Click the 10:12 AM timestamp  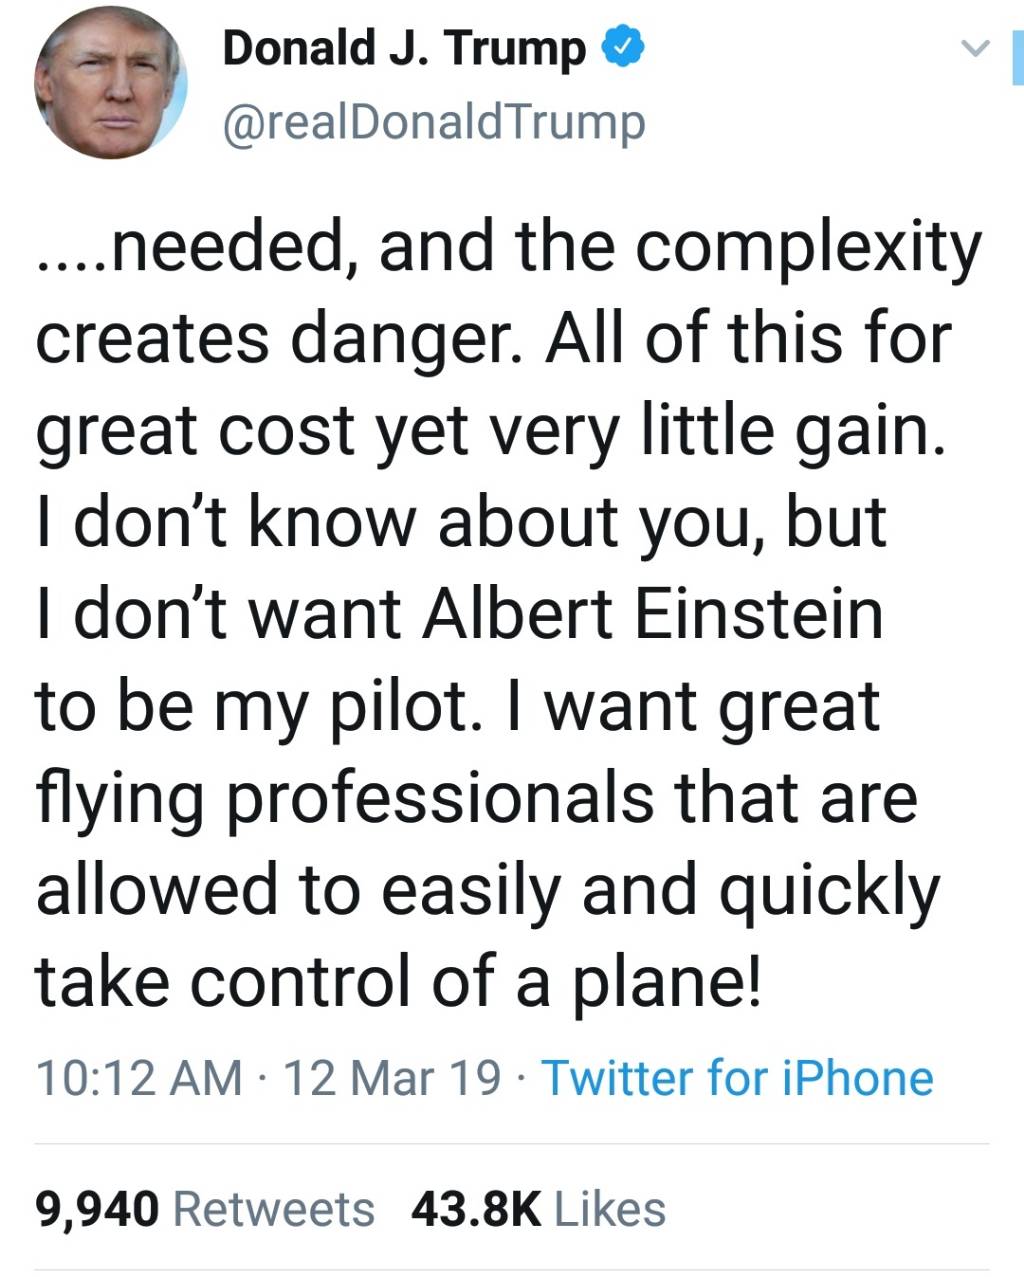click(x=138, y=1078)
